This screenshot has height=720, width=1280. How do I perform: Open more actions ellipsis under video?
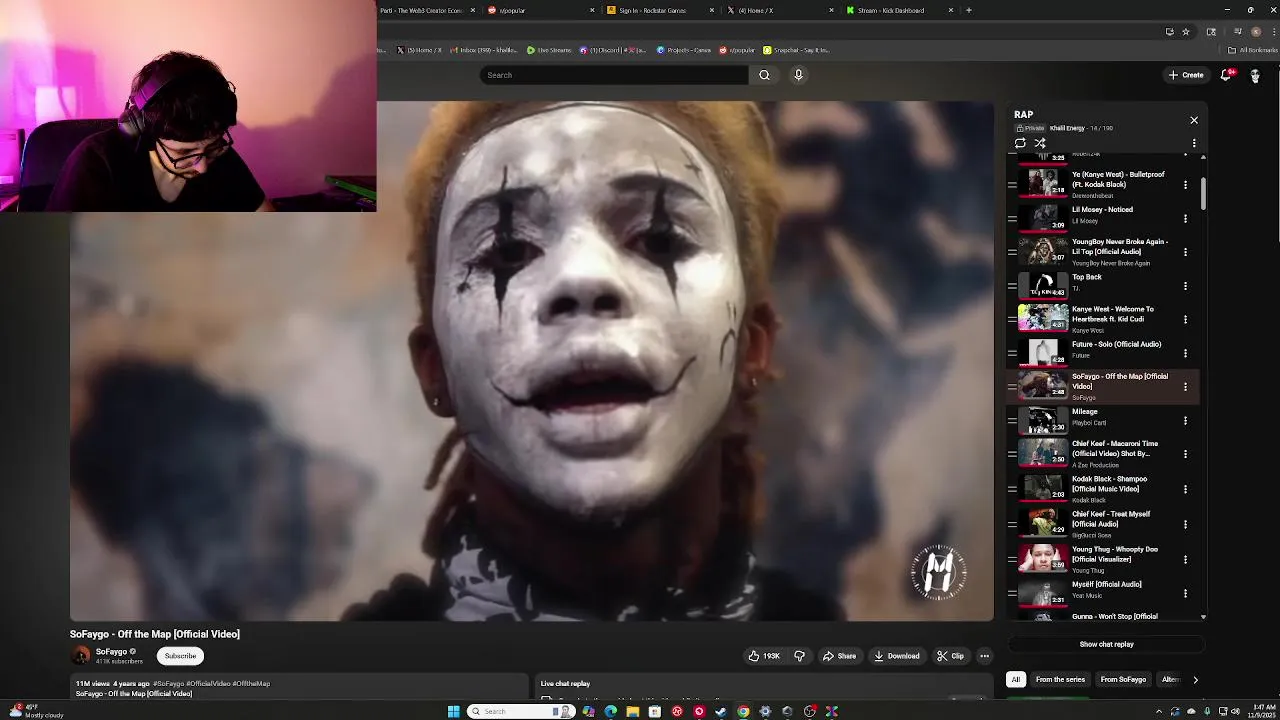(984, 656)
